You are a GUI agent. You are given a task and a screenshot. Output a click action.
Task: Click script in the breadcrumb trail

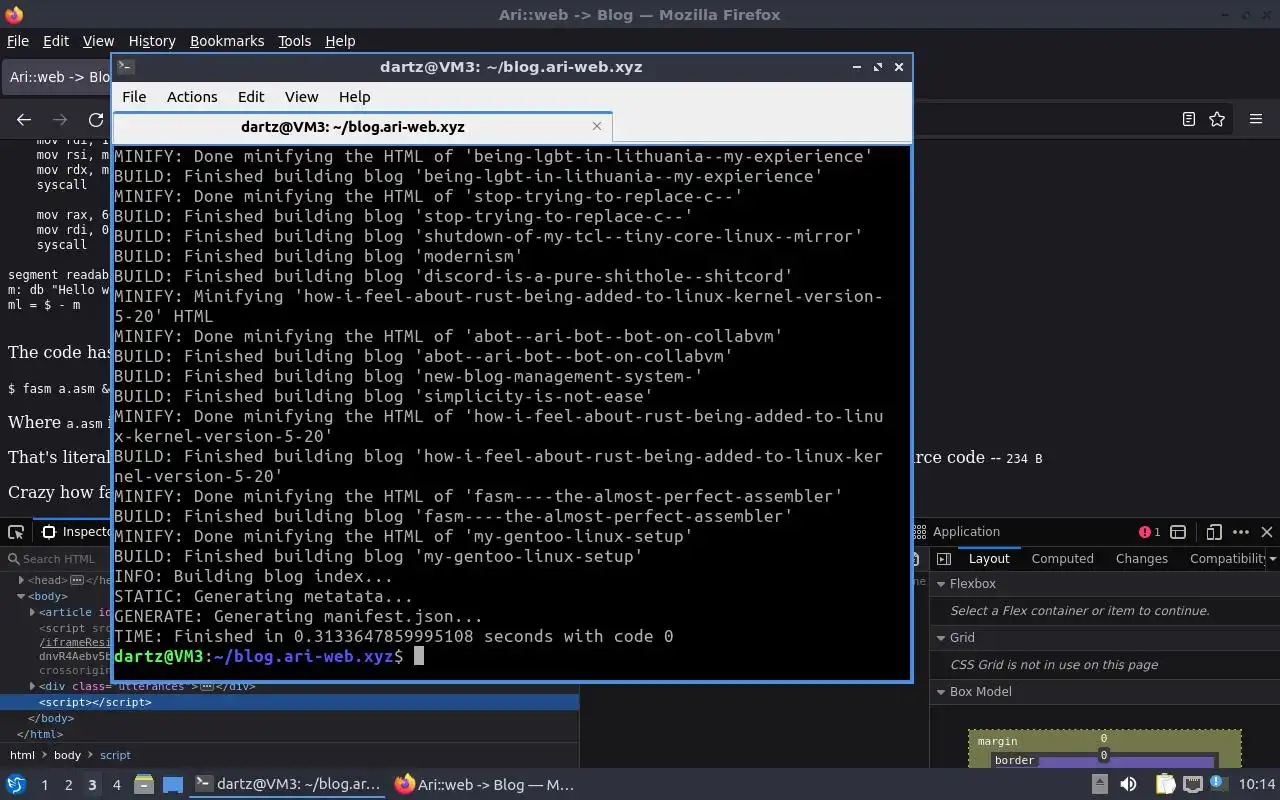point(115,755)
